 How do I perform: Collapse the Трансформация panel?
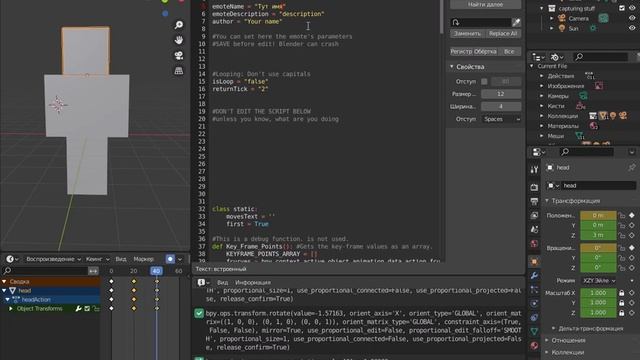click(547, 201)
